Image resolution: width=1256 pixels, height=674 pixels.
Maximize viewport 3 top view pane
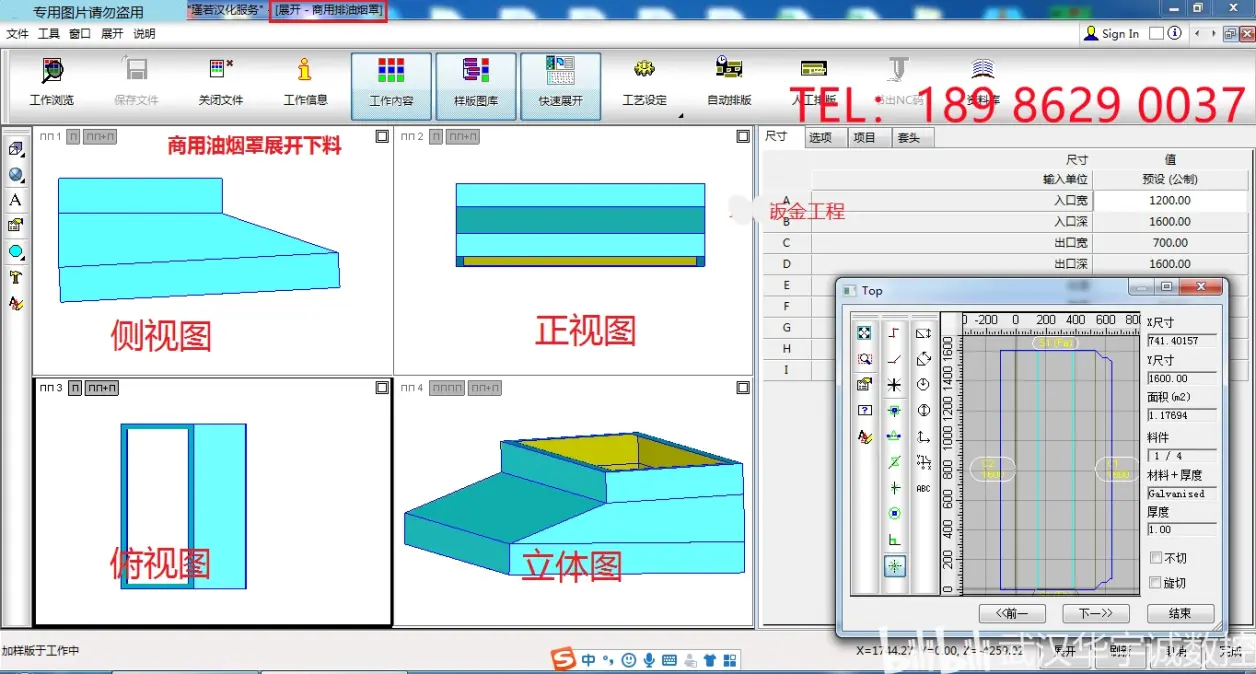click(x=382, y=387)
